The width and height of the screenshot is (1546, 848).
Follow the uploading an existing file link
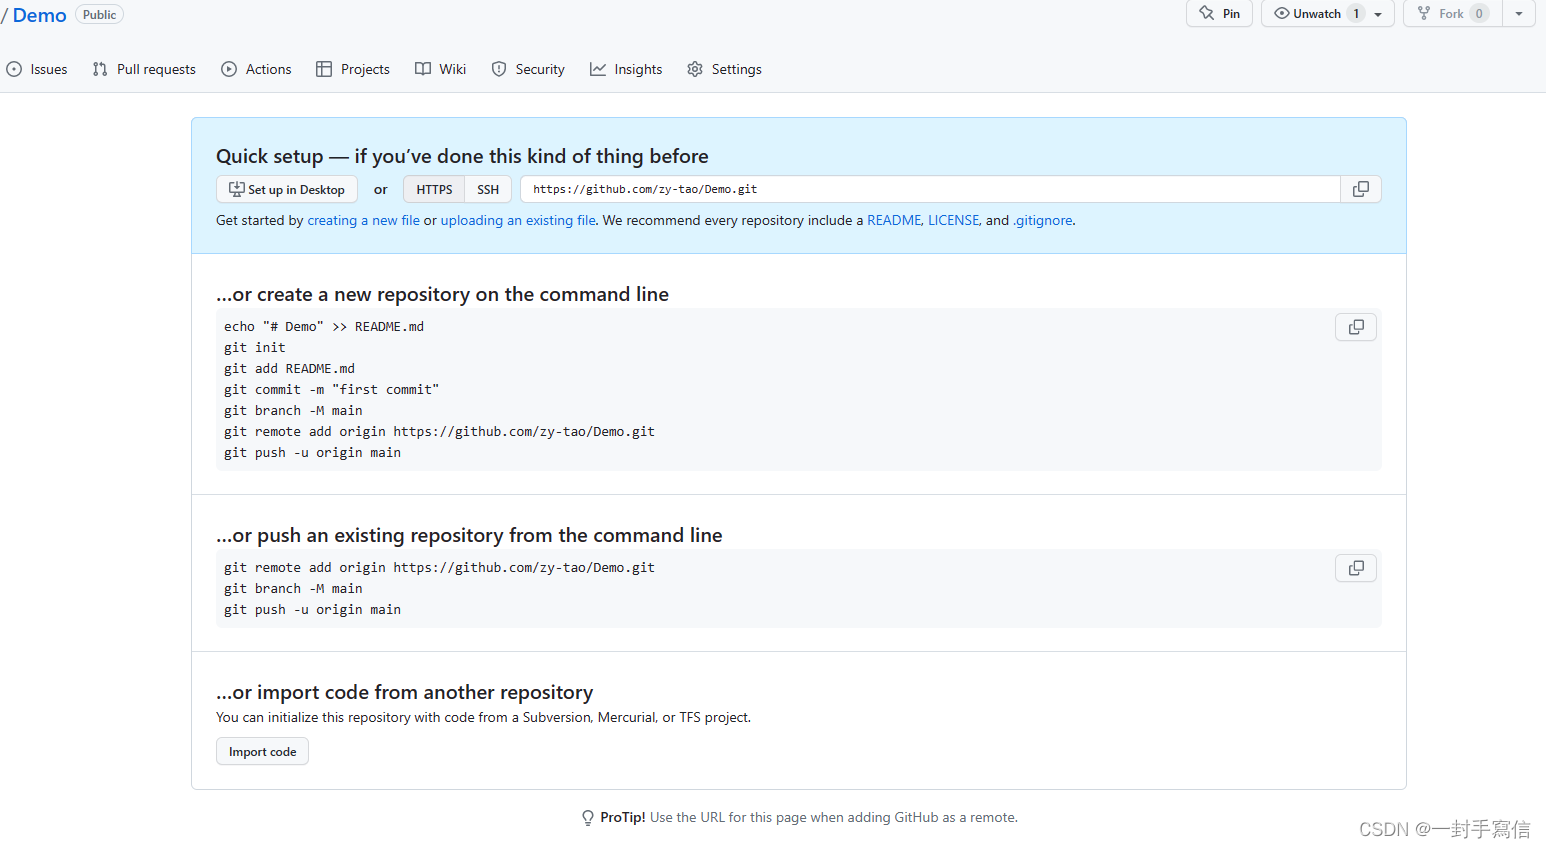[518, 220]
